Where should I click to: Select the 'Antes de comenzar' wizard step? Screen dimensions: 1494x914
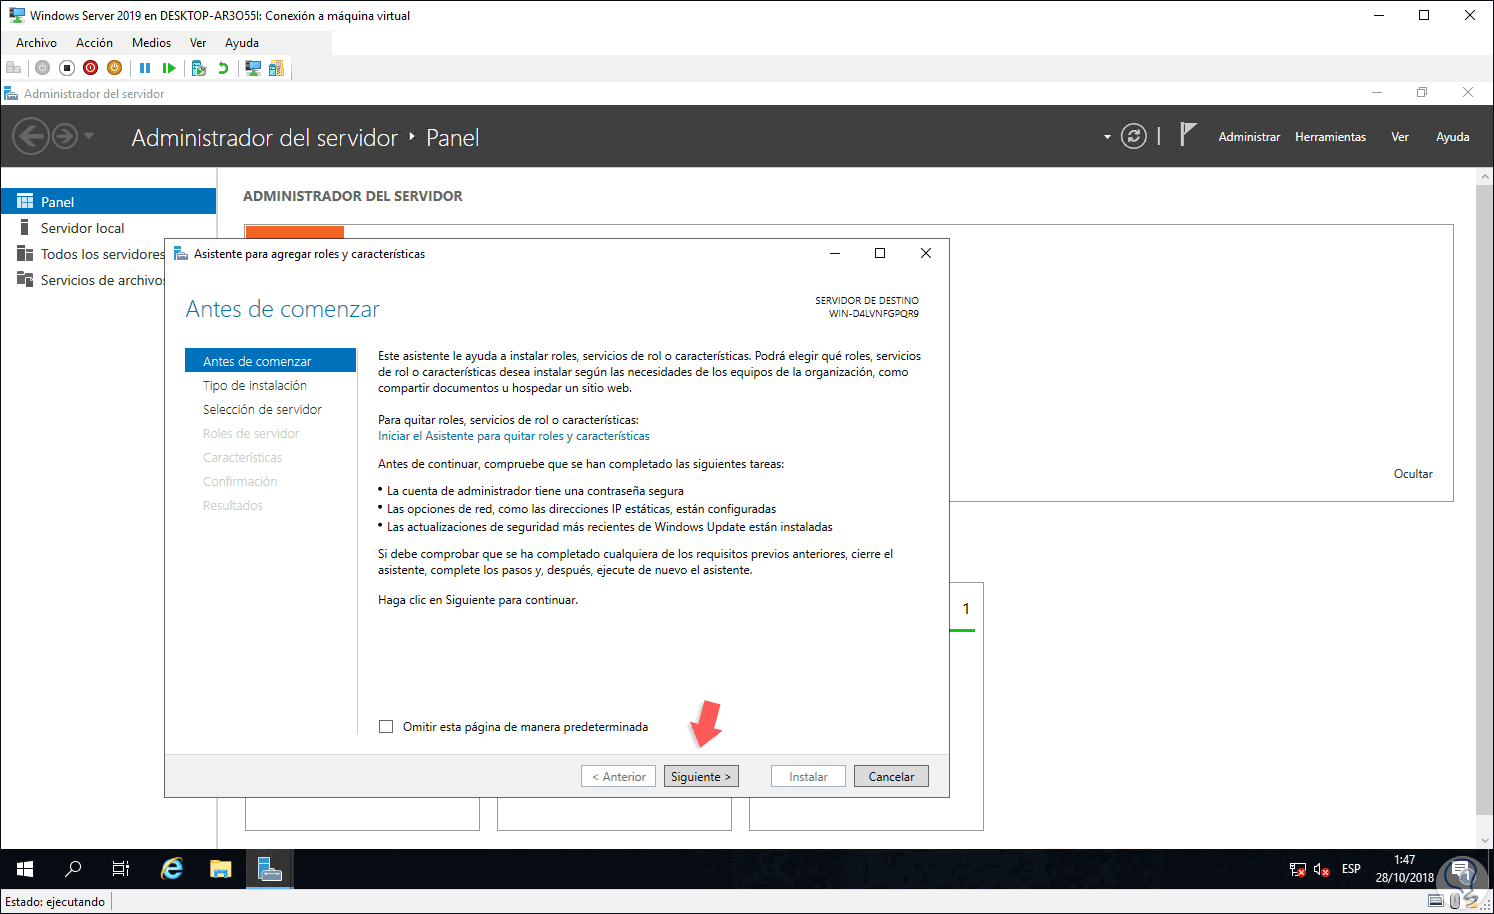(270, 361)
